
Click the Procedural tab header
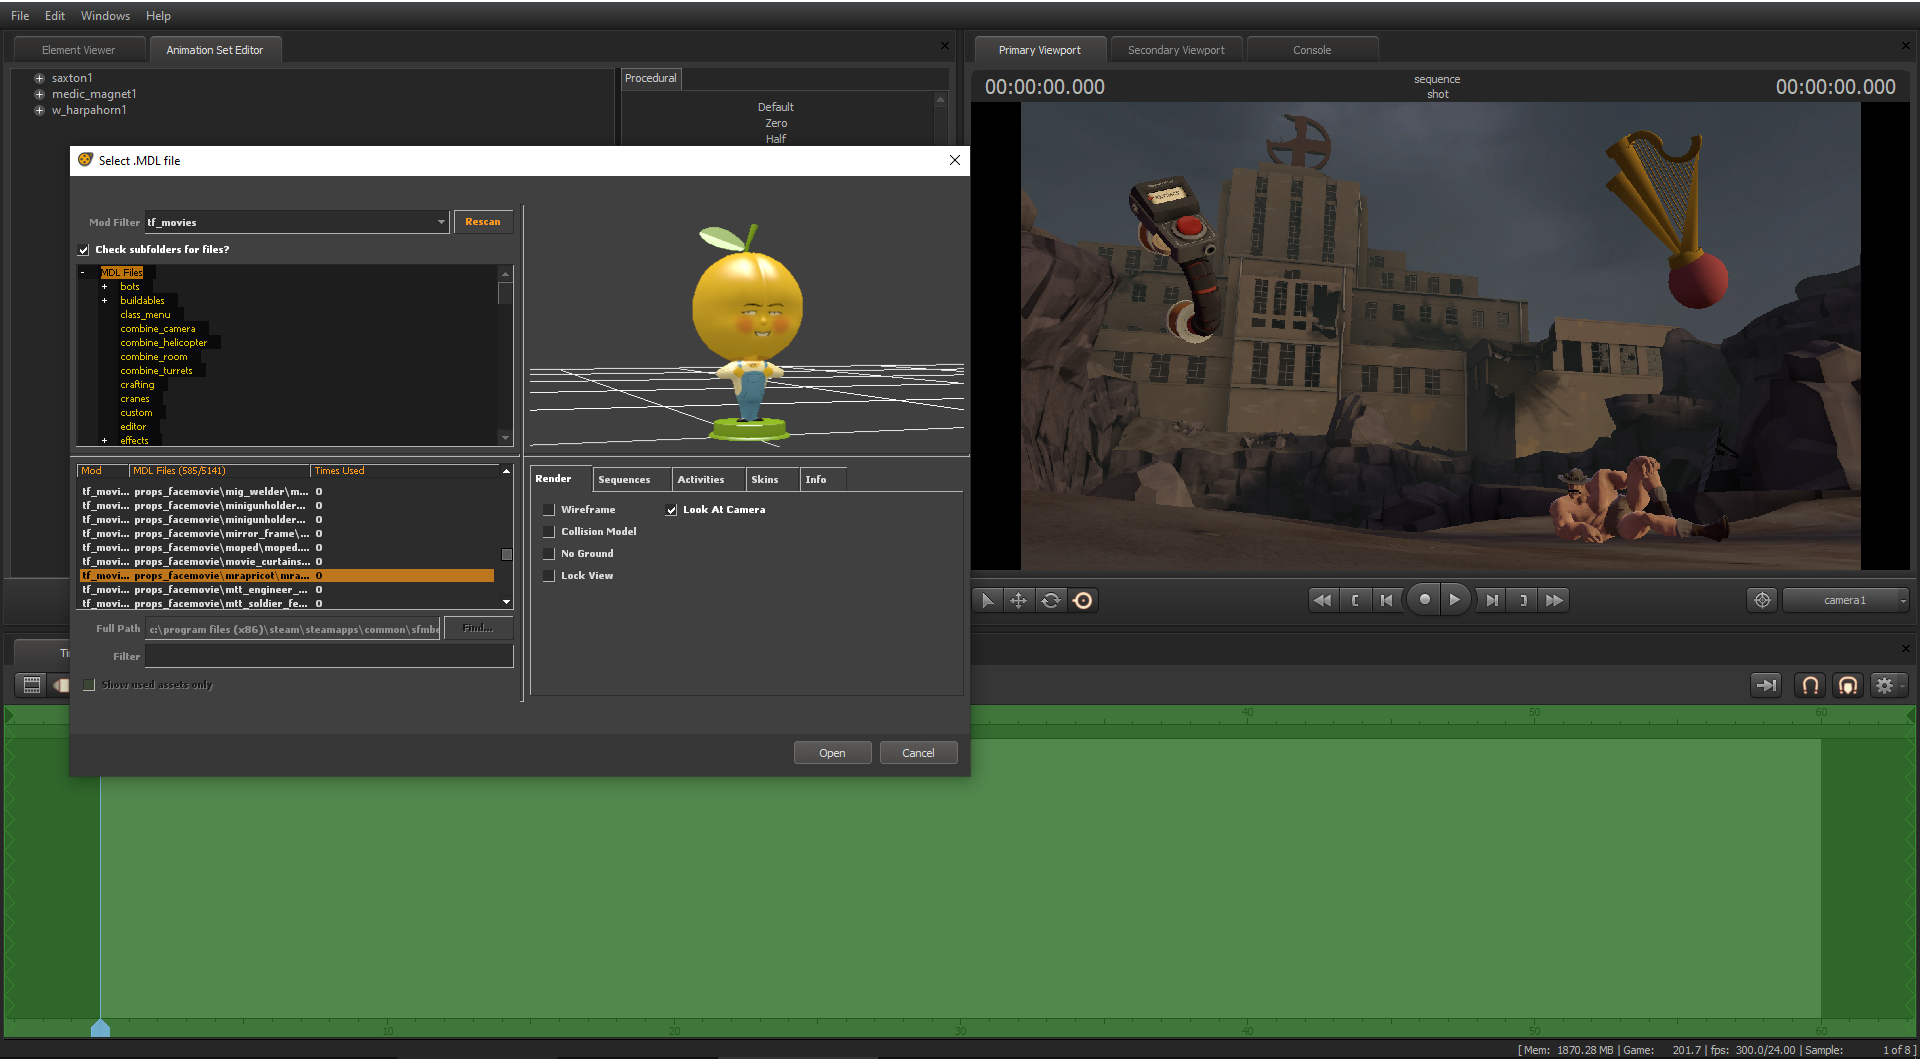[651, 78]
